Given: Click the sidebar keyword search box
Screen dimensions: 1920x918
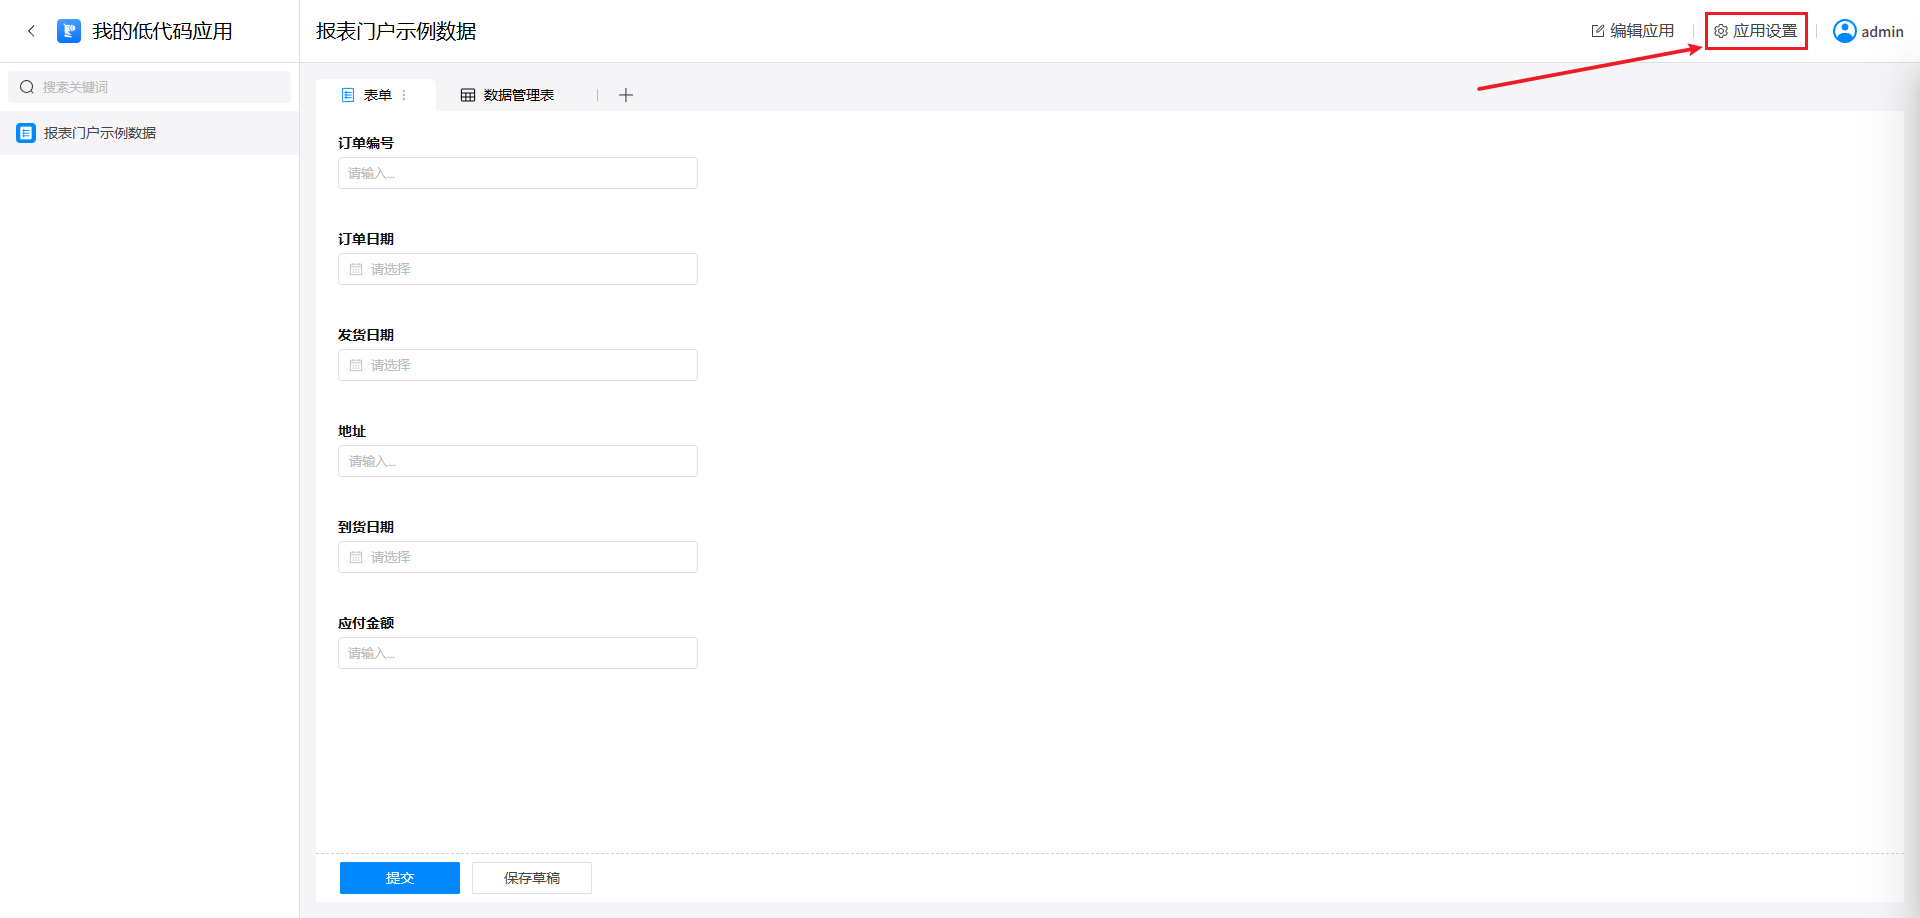Looking at the screenshot, I should point(160,87).
